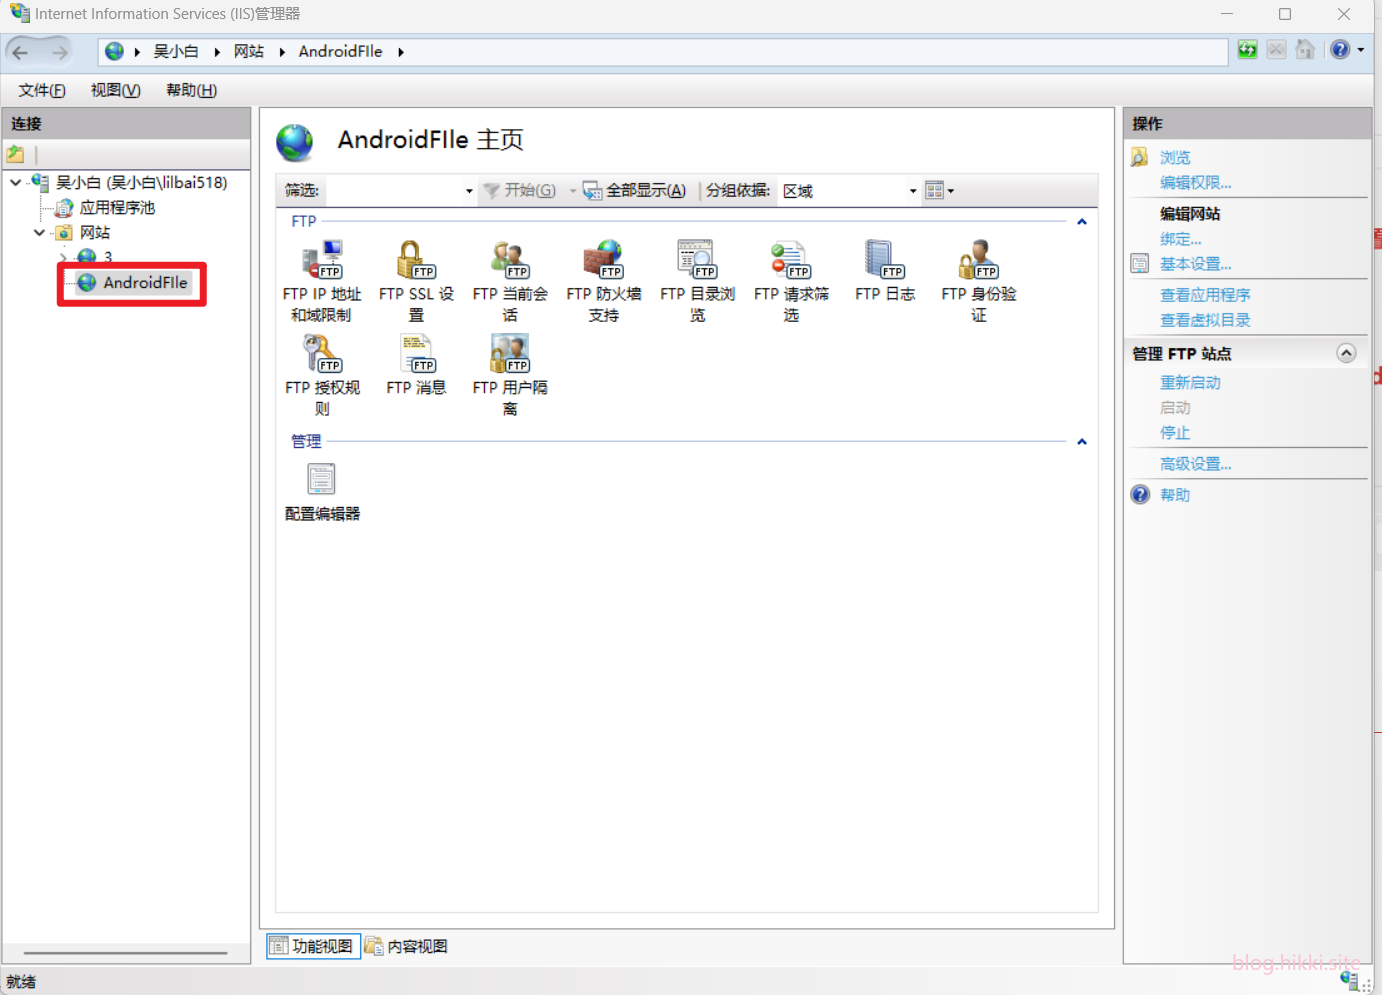This screenshot has height=995, width=1382.
Task: Open the 视图(V) menu
Action: (x=116, y=90)
